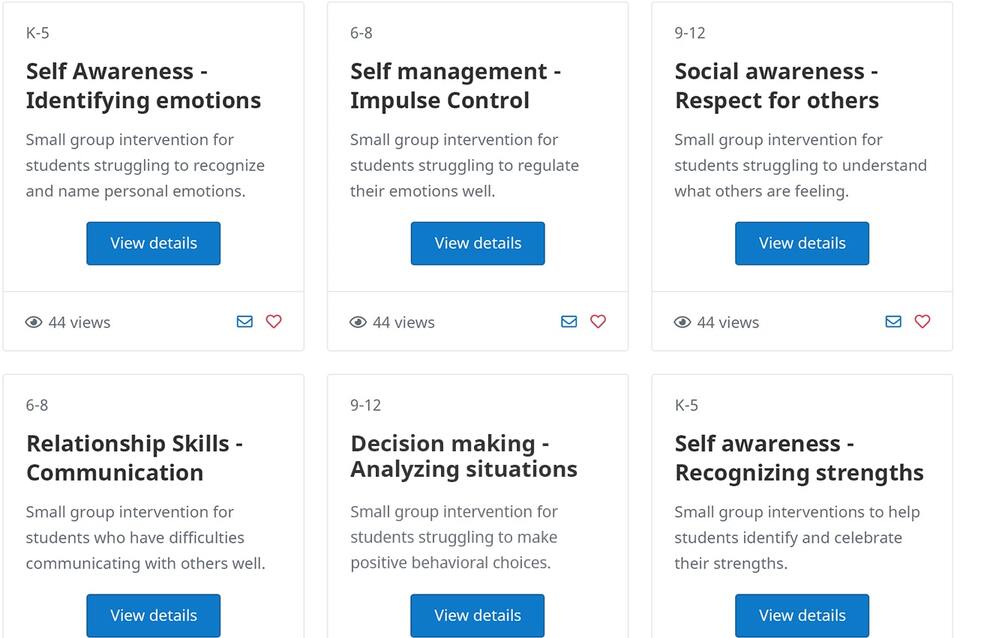
Task: View details for Self awareness Recognizing strengths
Action: pos(802,615)
